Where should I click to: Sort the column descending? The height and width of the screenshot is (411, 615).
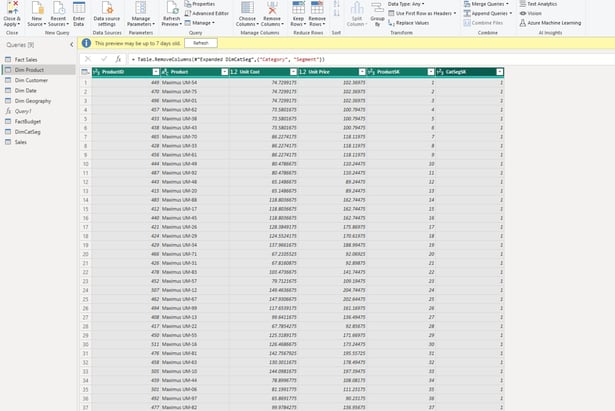pos(337,13)
